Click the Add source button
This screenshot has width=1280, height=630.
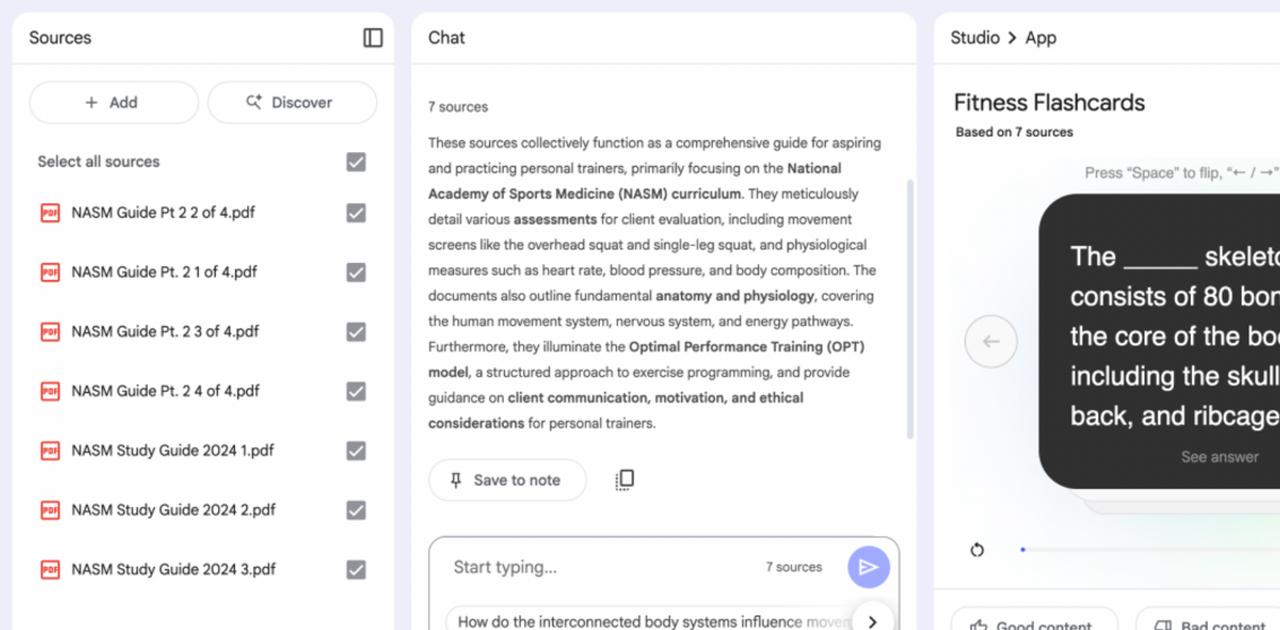tap(114, 103)
